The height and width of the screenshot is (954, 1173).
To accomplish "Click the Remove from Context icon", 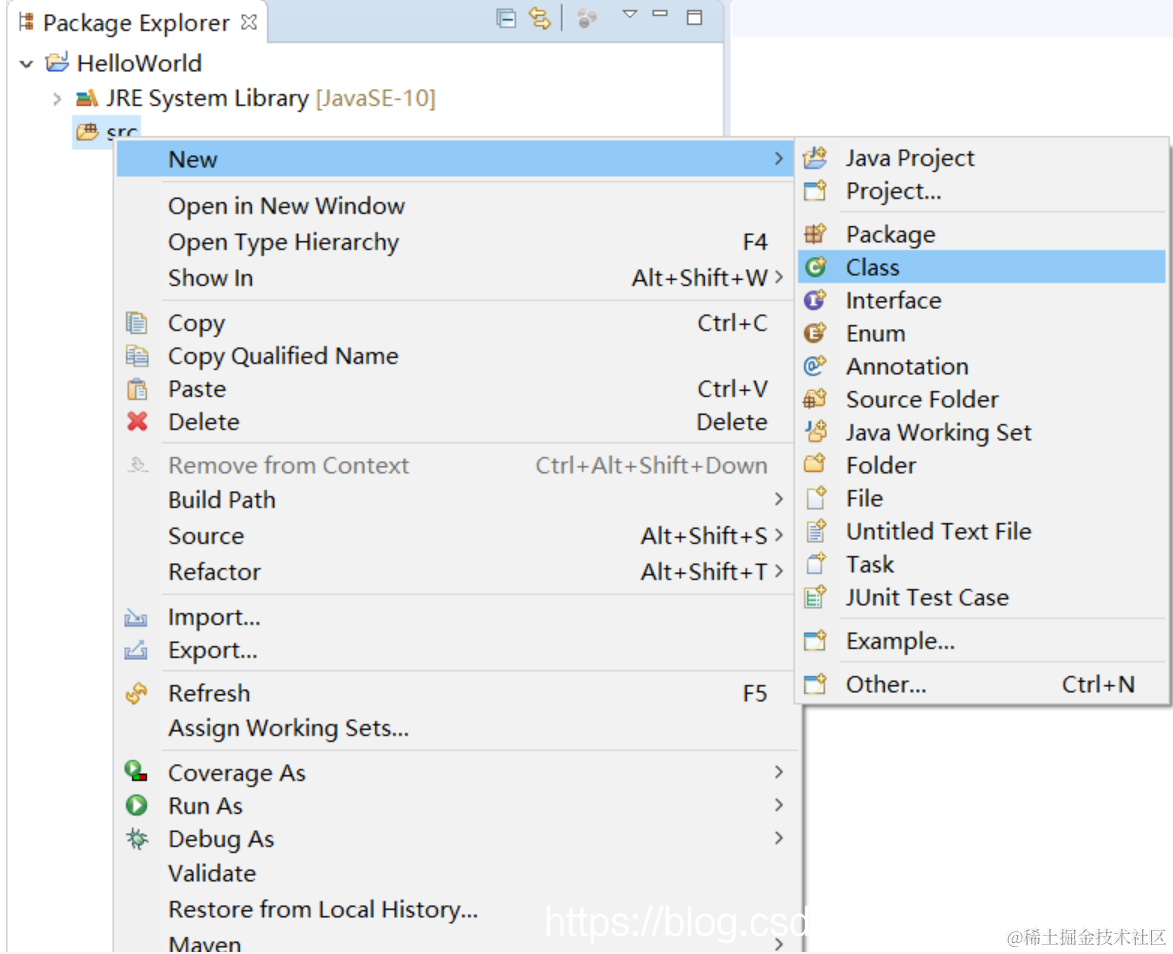I will tap(137, 465).
